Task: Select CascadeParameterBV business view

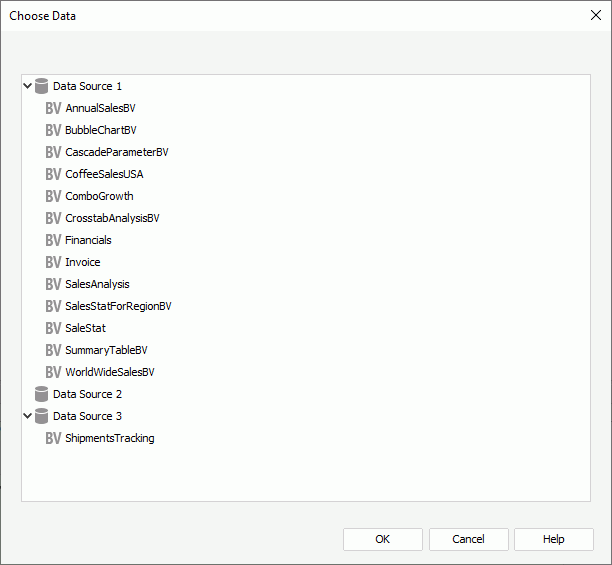Action: pyautogui.click(x=117, y=152)
